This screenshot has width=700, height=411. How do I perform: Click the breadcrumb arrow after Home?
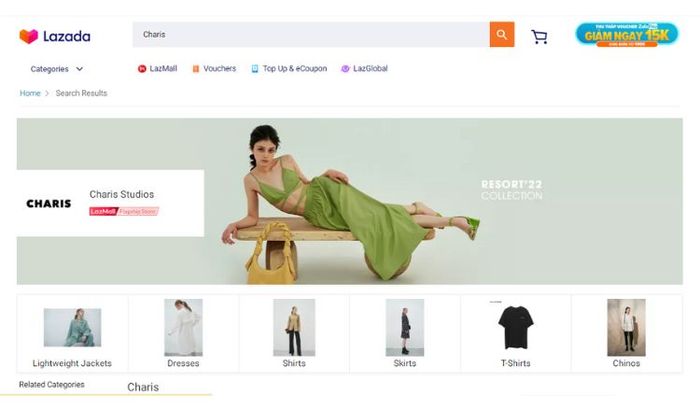(47, 93)
